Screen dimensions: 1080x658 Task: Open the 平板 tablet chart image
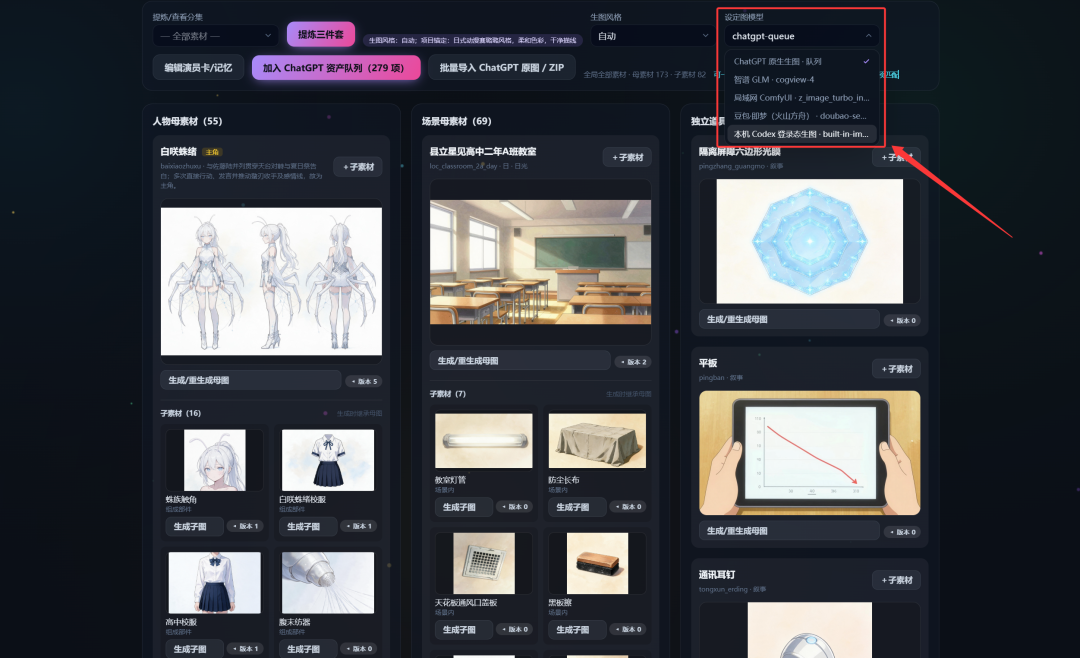click(x=809, y=453)
